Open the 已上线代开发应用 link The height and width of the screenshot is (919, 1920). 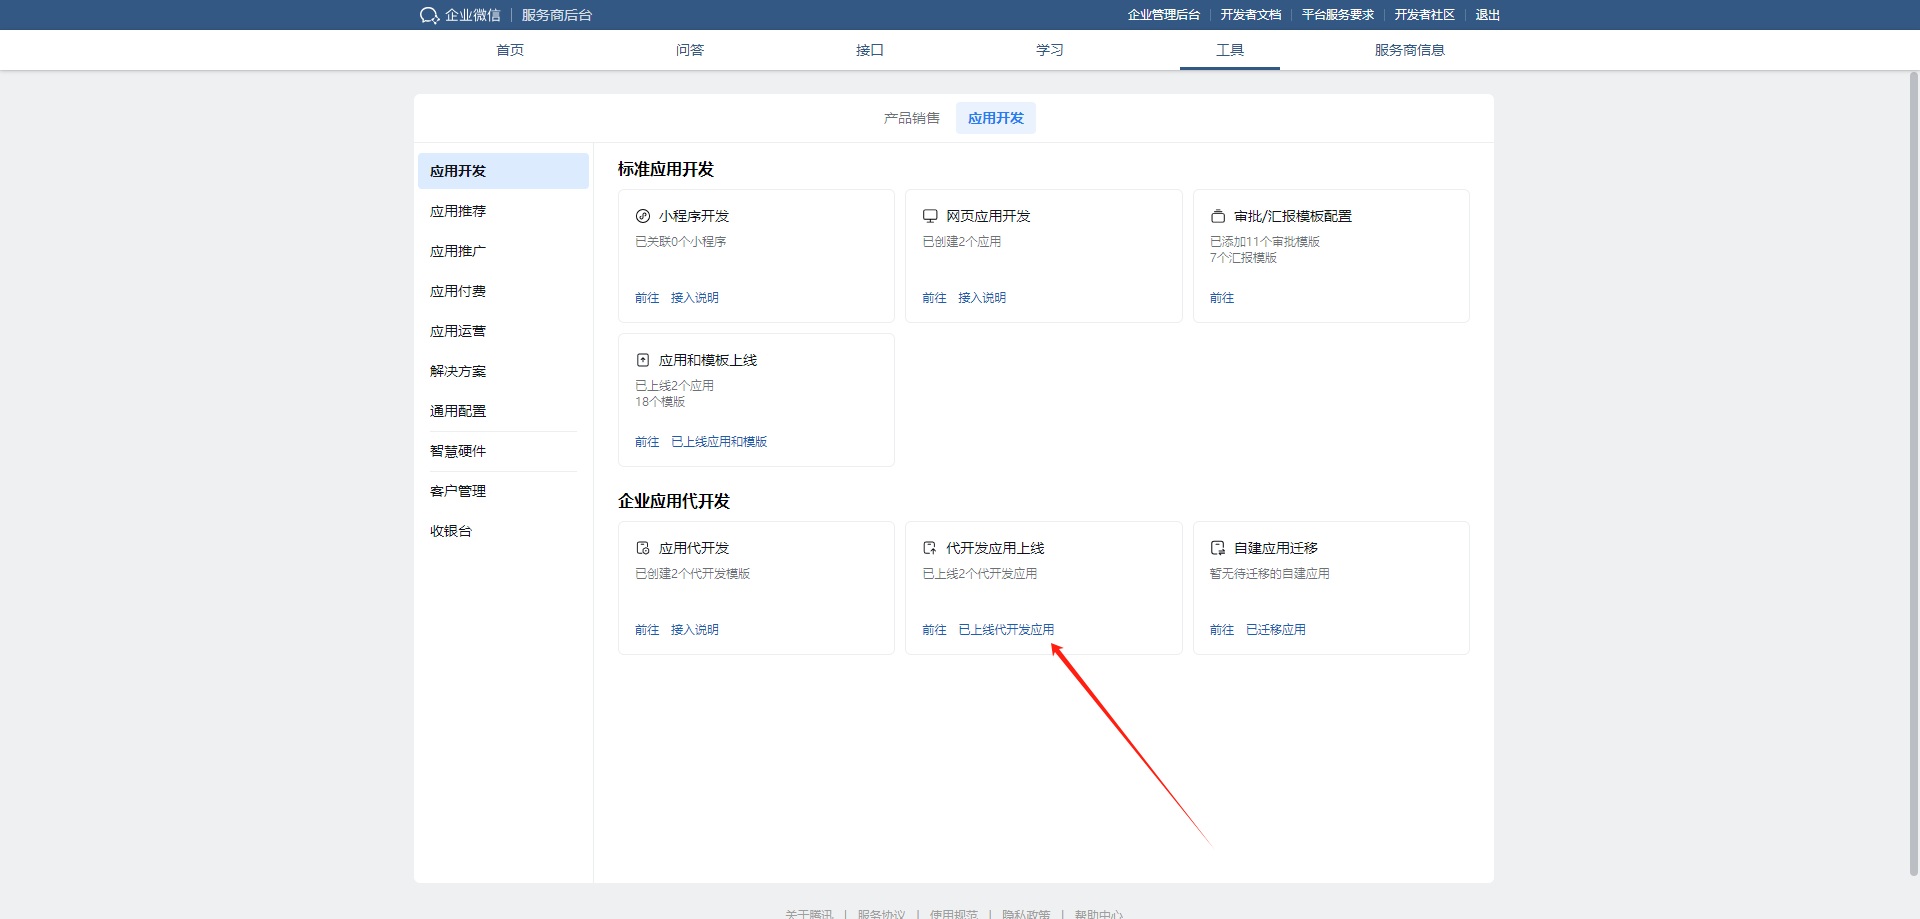tap(1006, 630)
